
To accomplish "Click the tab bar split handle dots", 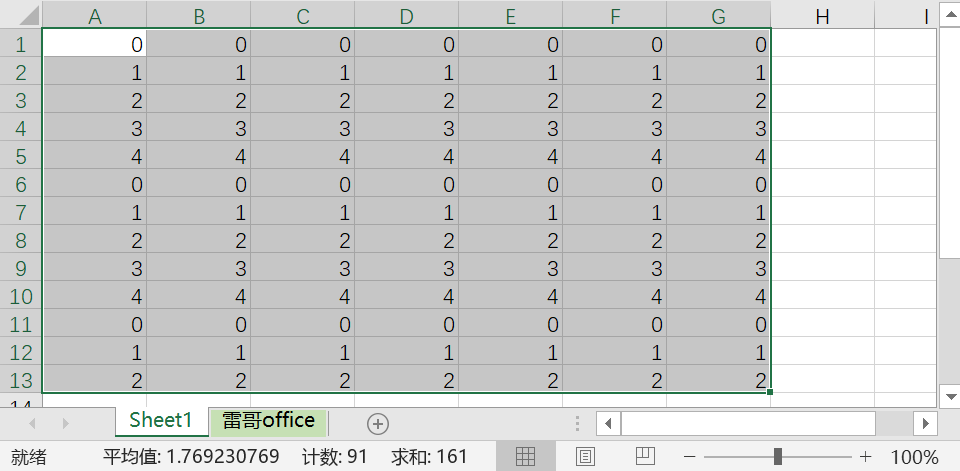I will pyautogui.click(x=577, y=423).
